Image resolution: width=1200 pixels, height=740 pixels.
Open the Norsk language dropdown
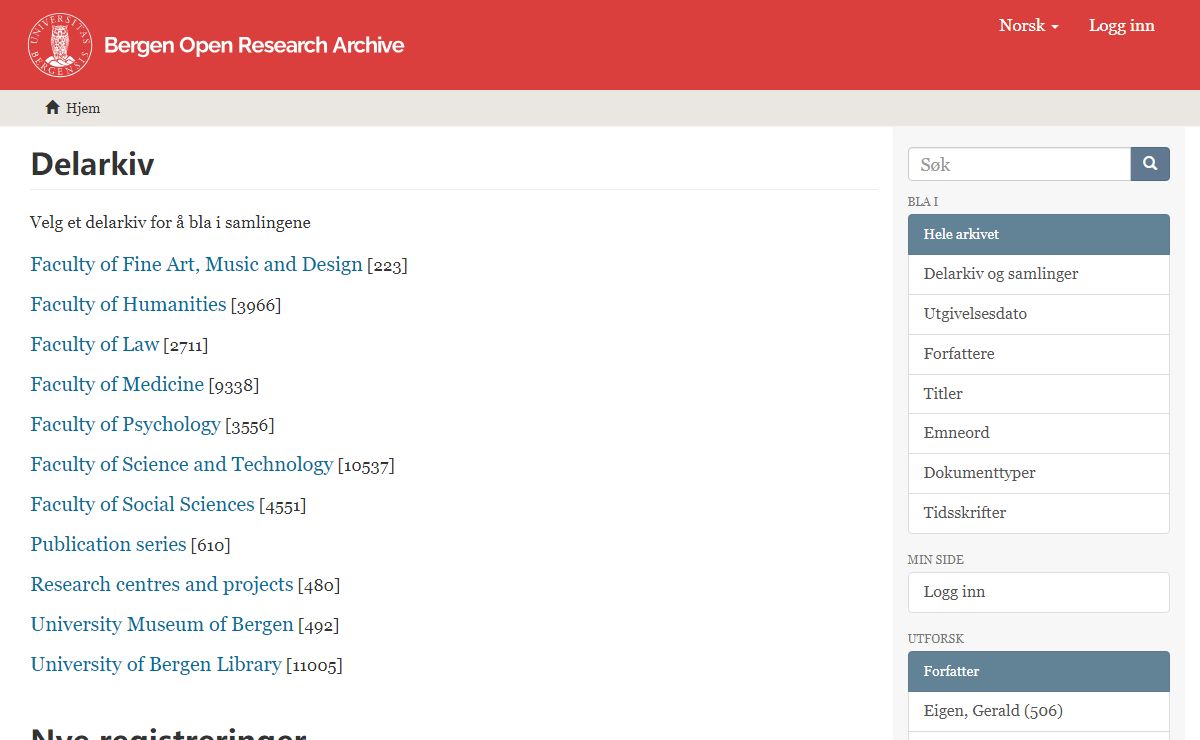click(1028, 26)
